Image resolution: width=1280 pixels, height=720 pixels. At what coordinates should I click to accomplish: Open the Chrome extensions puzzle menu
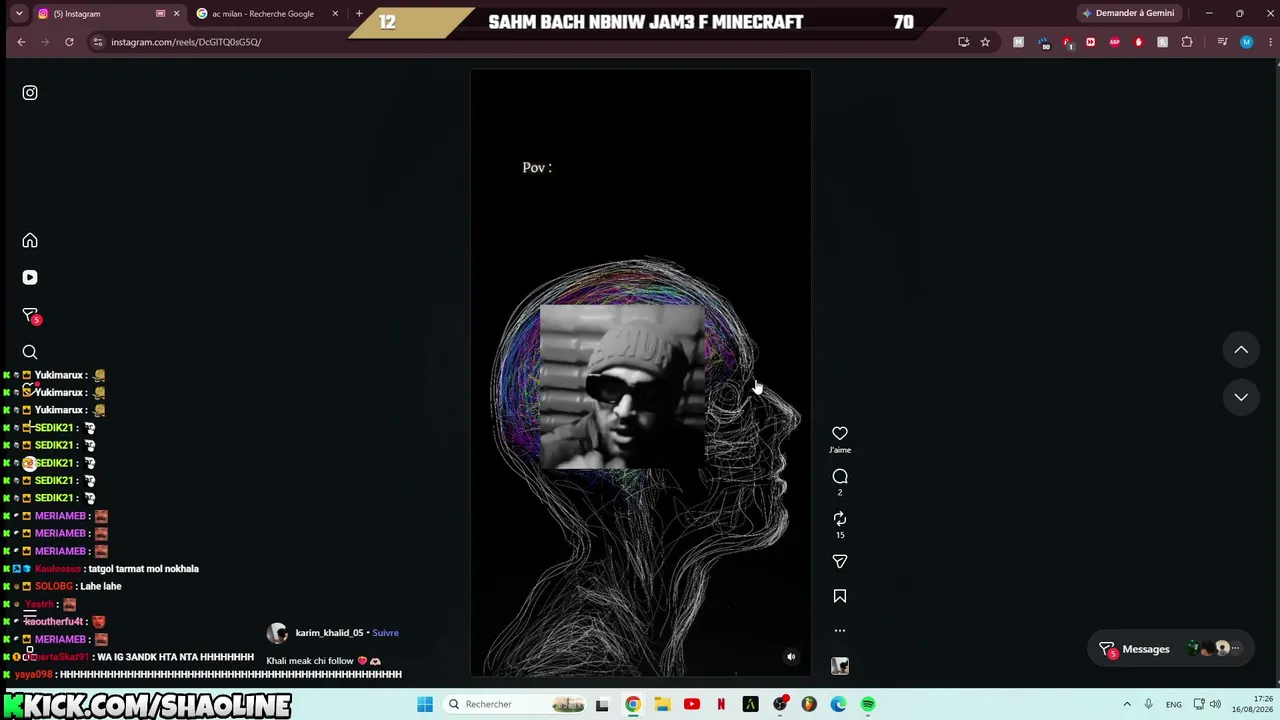[1187, 42]
